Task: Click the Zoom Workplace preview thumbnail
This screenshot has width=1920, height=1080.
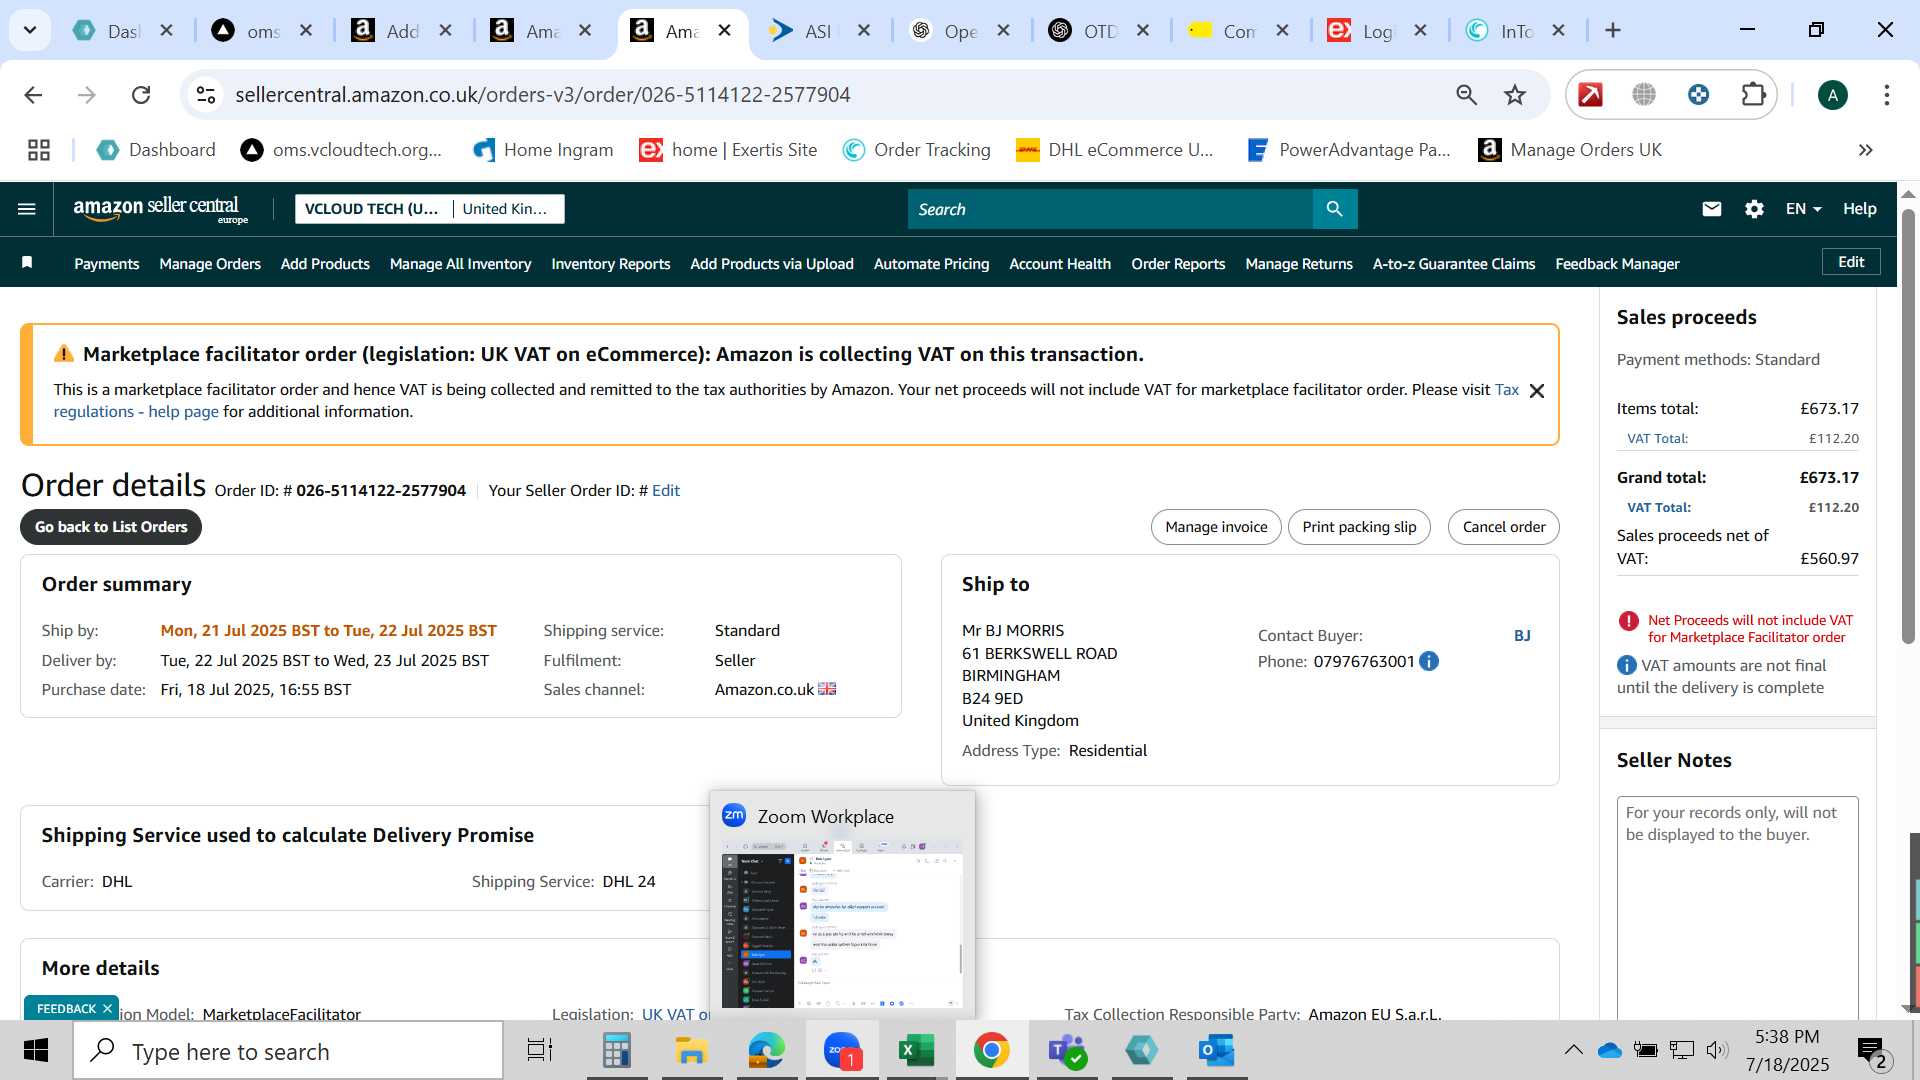Action: pos(842,922)
